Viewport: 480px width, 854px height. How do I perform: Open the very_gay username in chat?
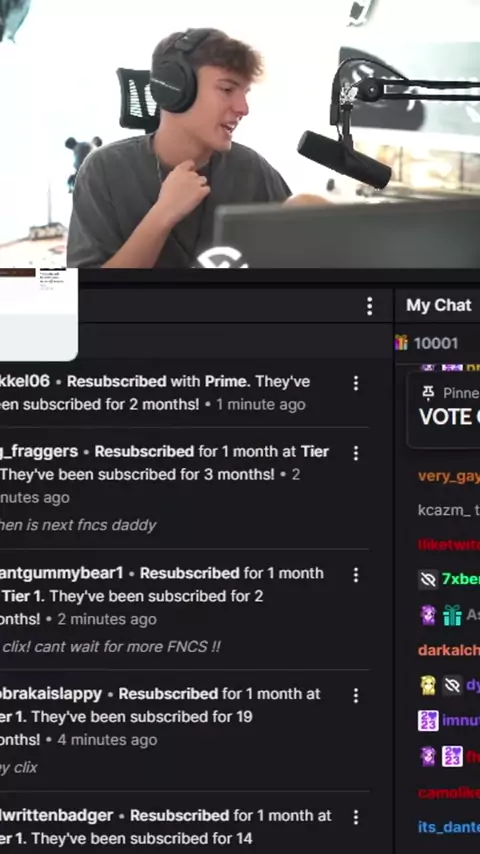[x=449, y=477]
